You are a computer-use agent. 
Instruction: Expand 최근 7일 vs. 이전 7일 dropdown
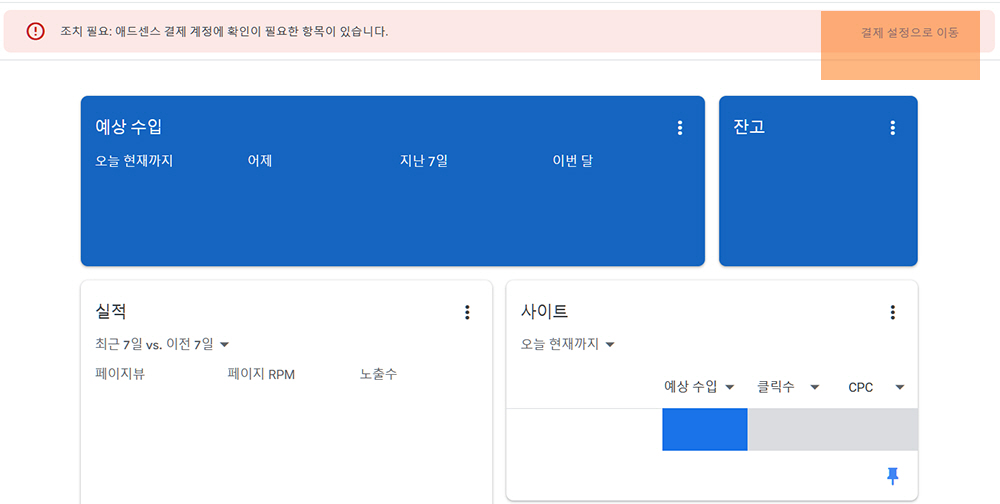point(162,345)
